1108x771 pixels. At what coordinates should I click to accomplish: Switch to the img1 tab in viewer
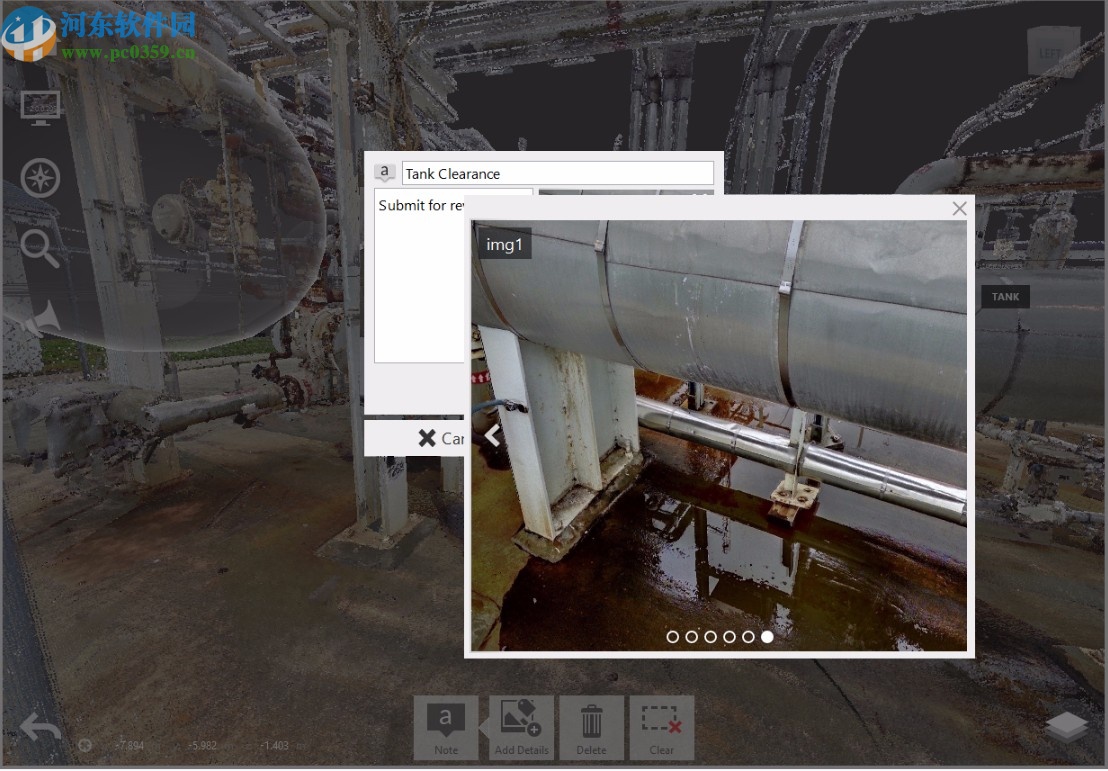(505, 243)
